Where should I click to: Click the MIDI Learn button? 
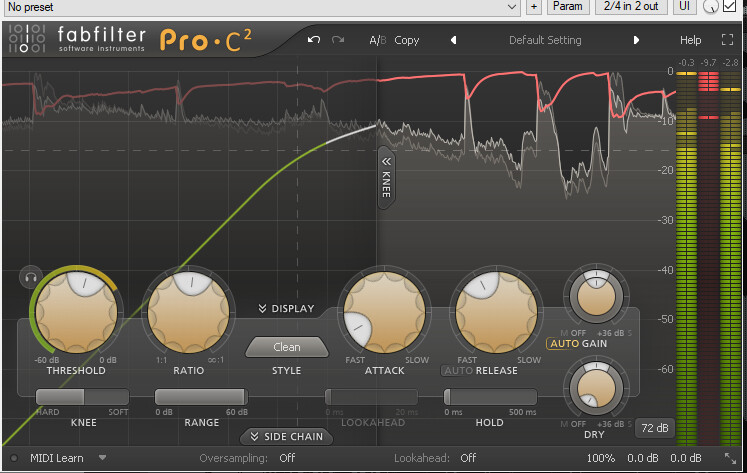tap(57, 458)
